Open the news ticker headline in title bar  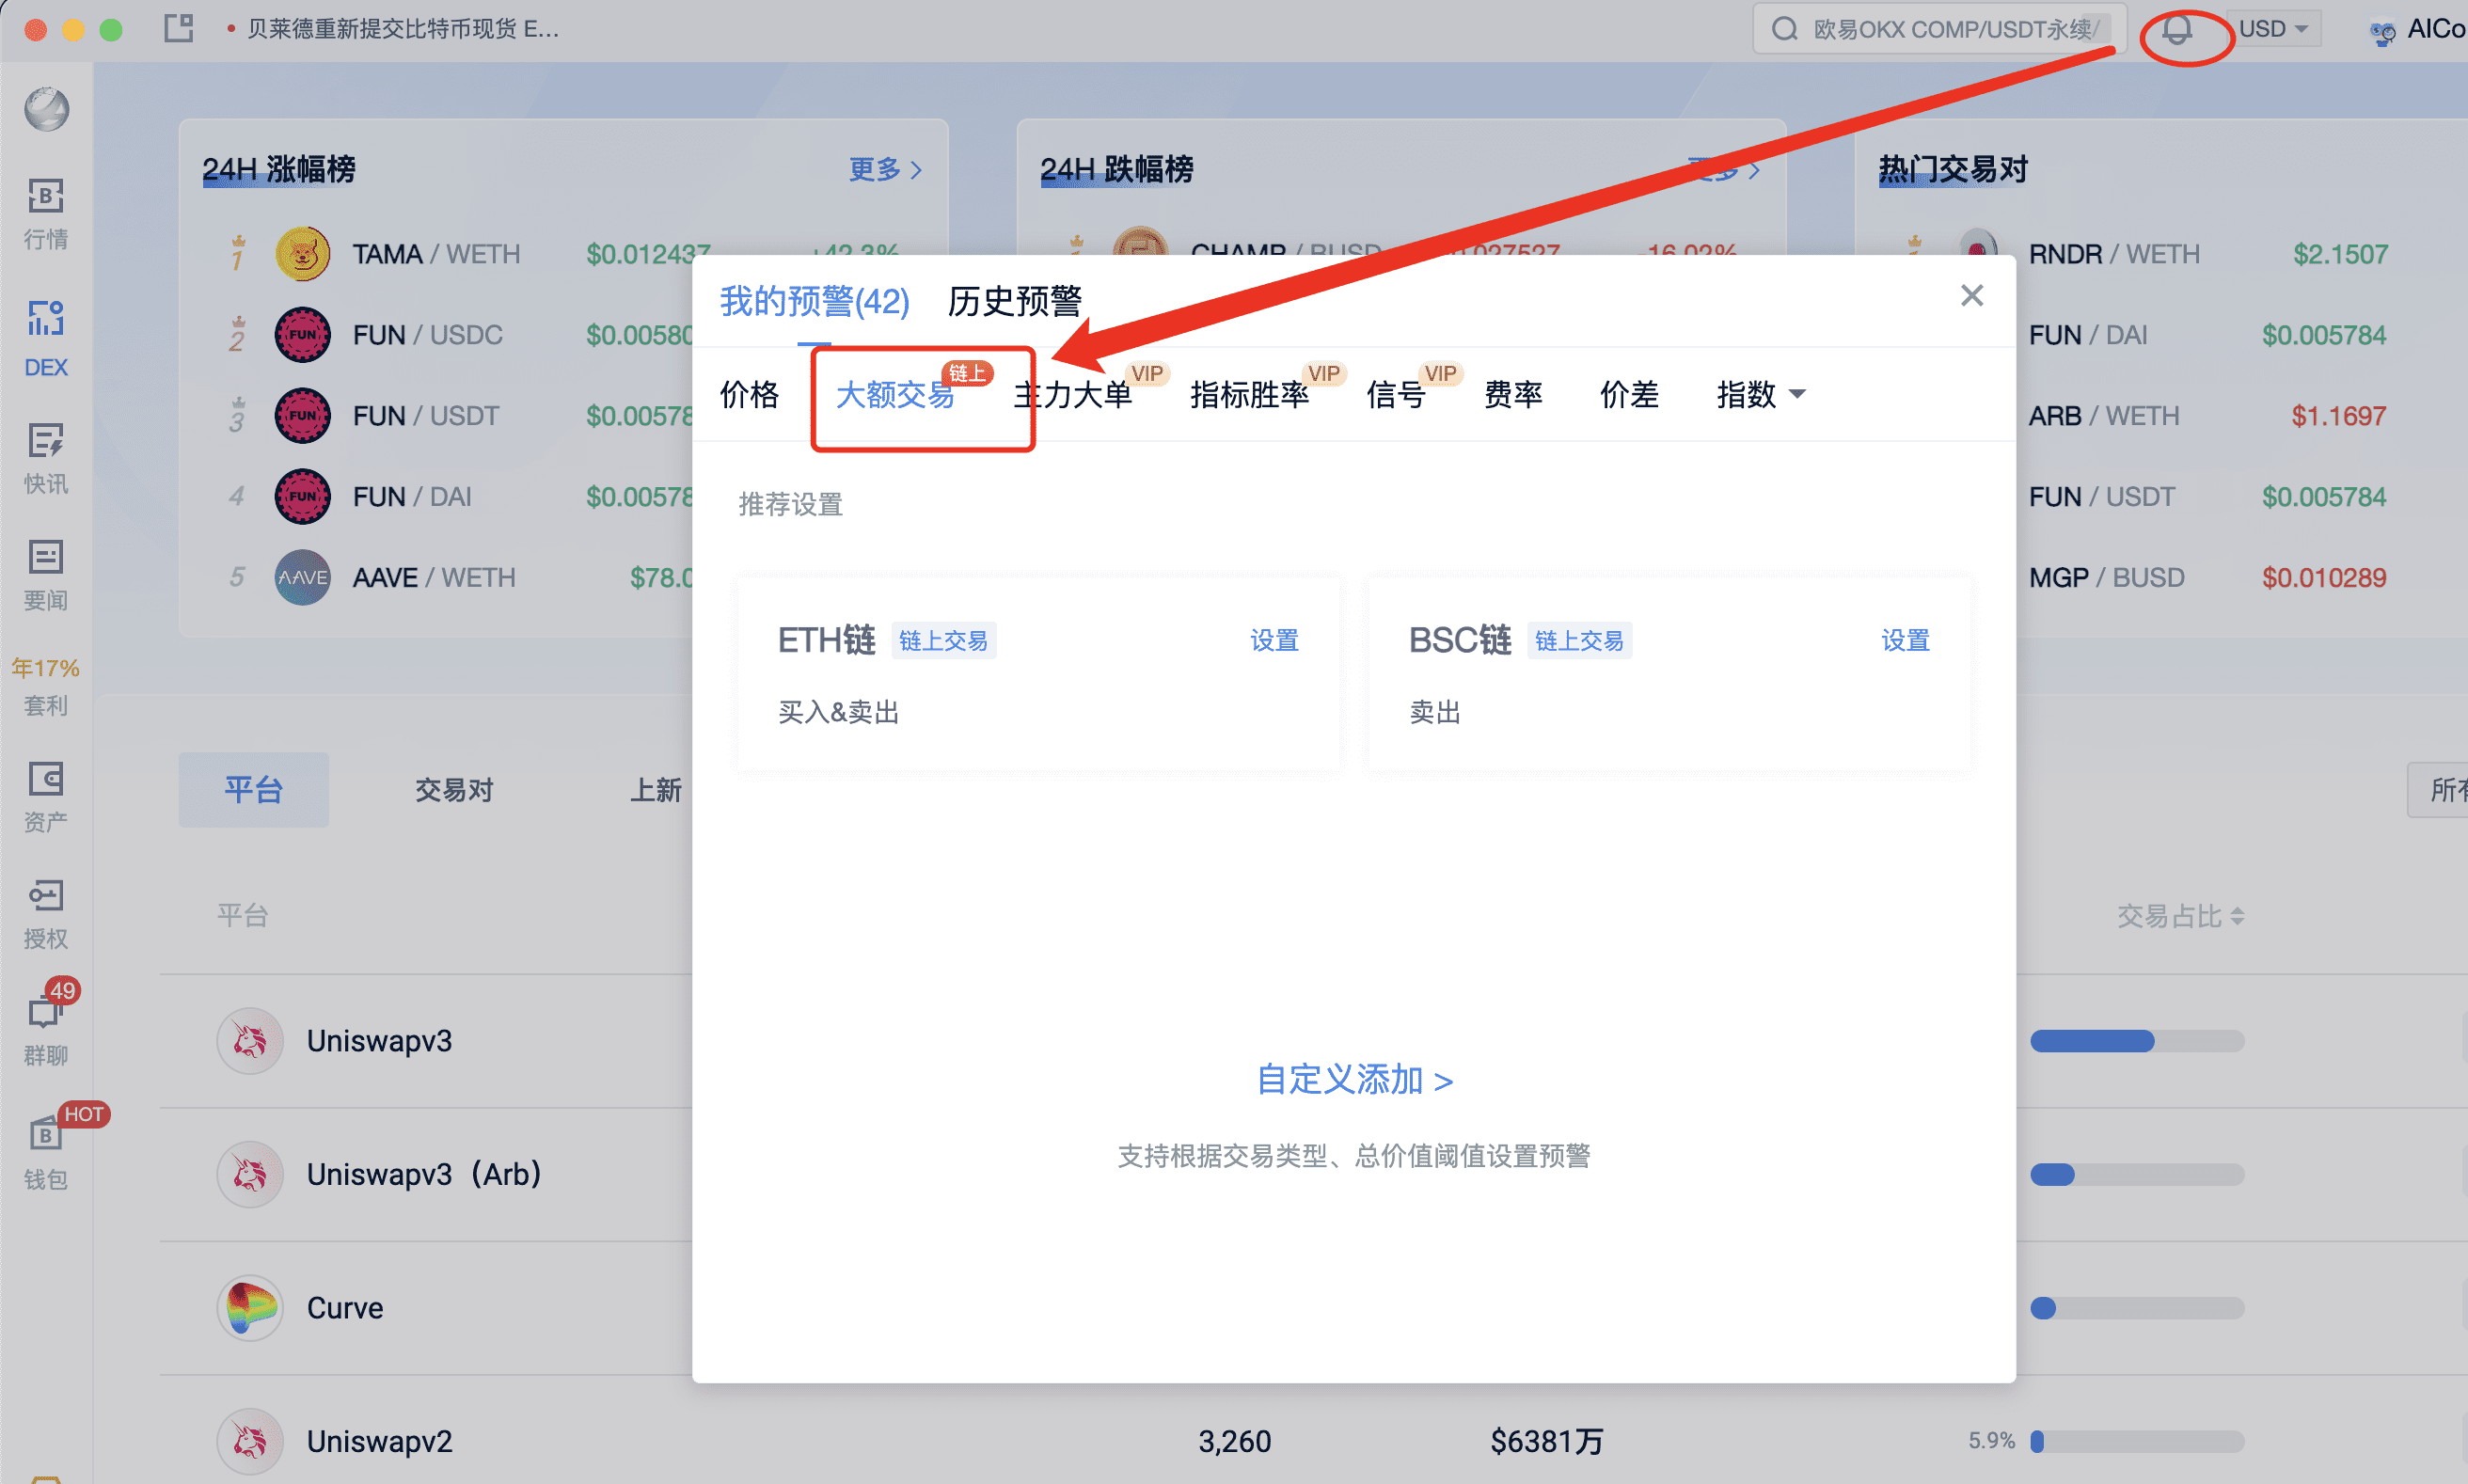(x=402, y=29)
